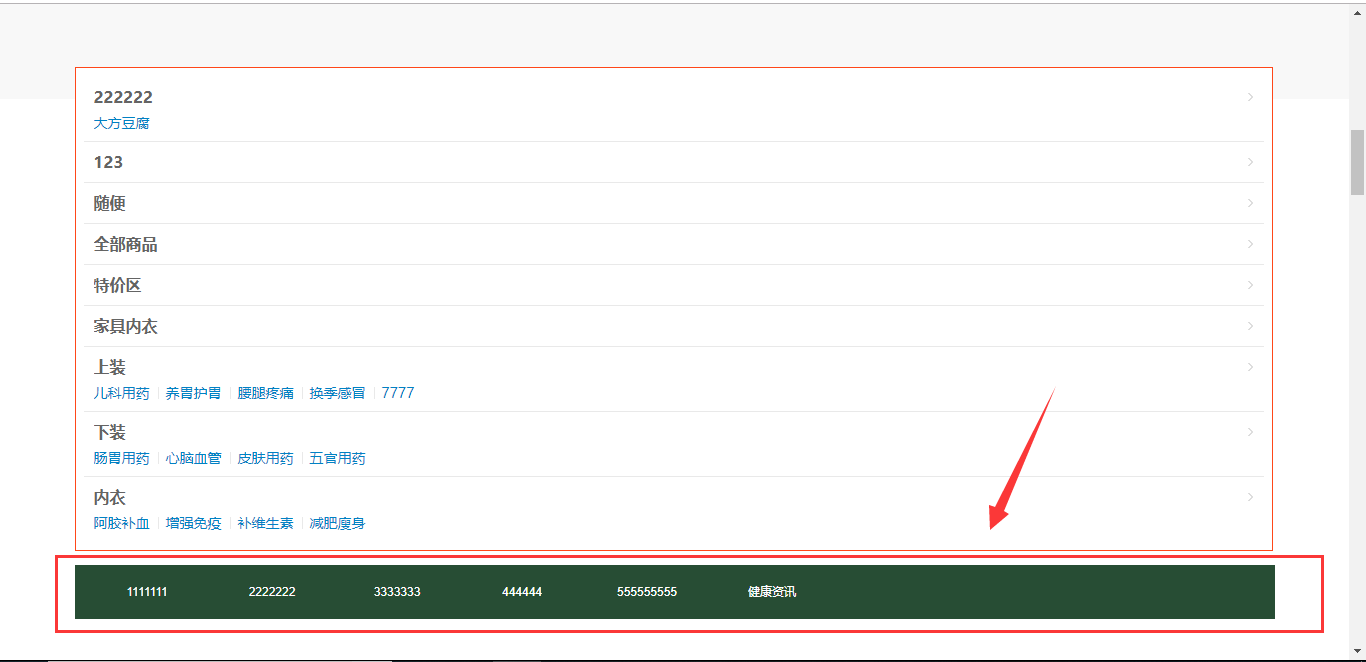This screenshot has width=1366, height=662.
Task: Open the 3333333 navigation menu item
Action: [397, 592]
